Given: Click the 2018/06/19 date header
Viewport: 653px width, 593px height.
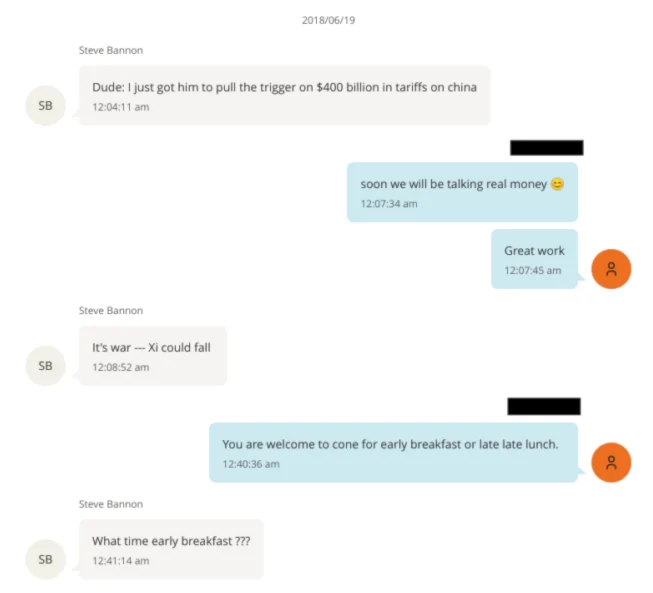Looking at the screenshot, I should (x=326, y=20).
